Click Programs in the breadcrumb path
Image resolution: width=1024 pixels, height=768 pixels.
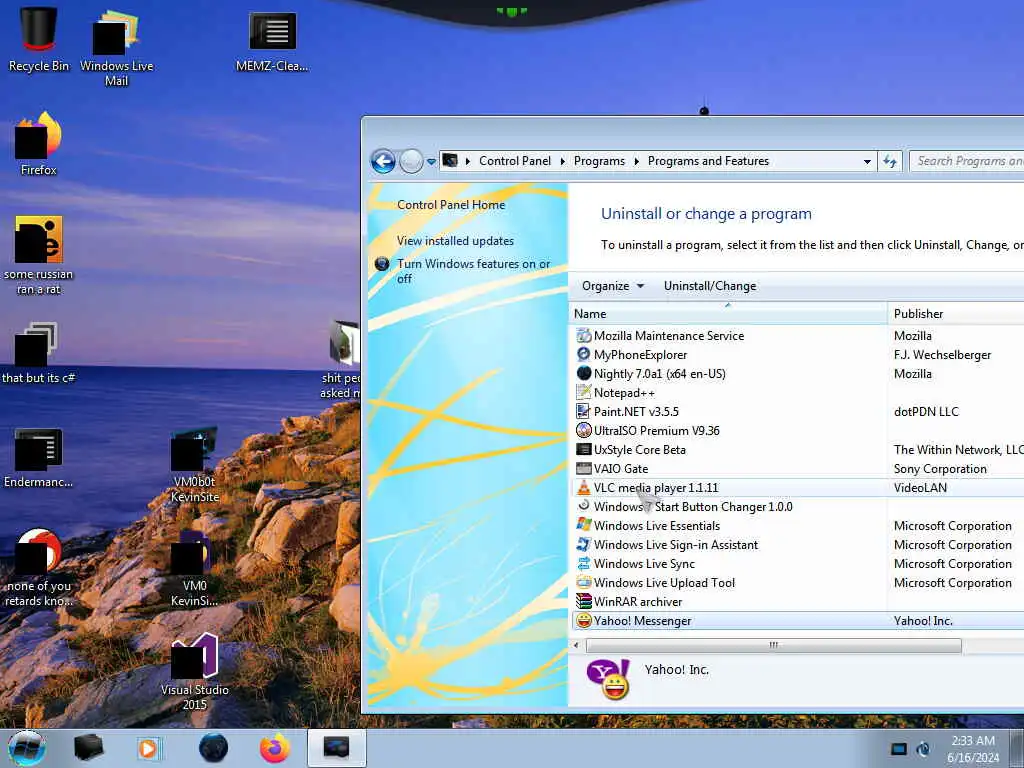pos(599,161)
